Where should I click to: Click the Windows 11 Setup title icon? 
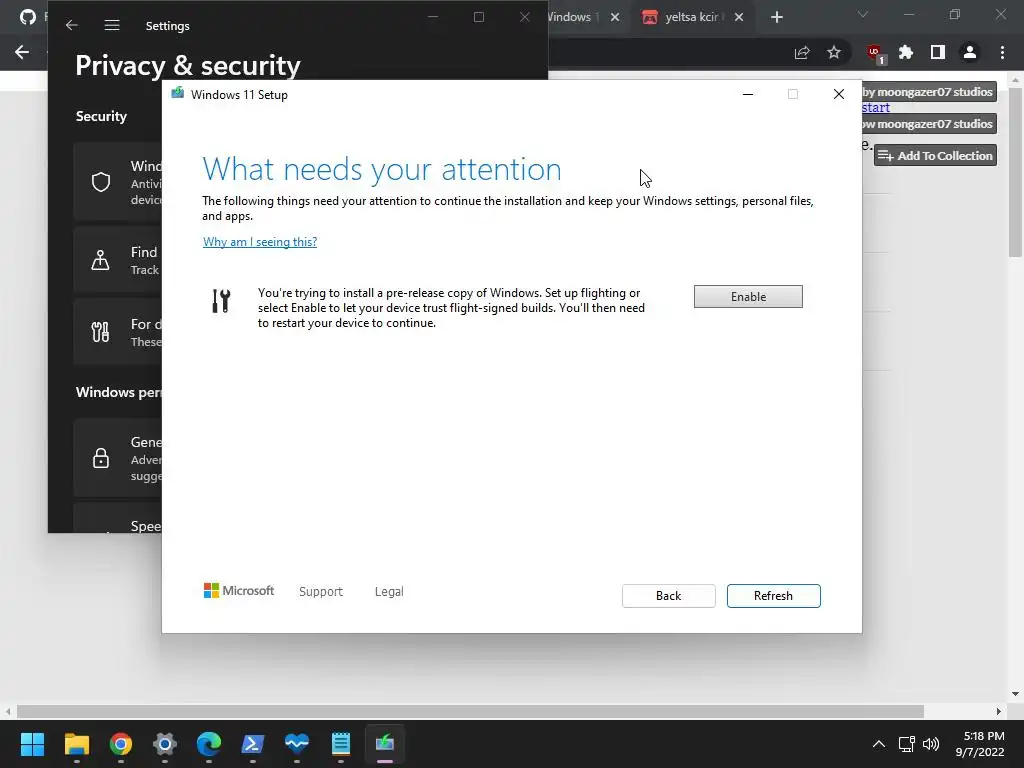tap(178, 94)
